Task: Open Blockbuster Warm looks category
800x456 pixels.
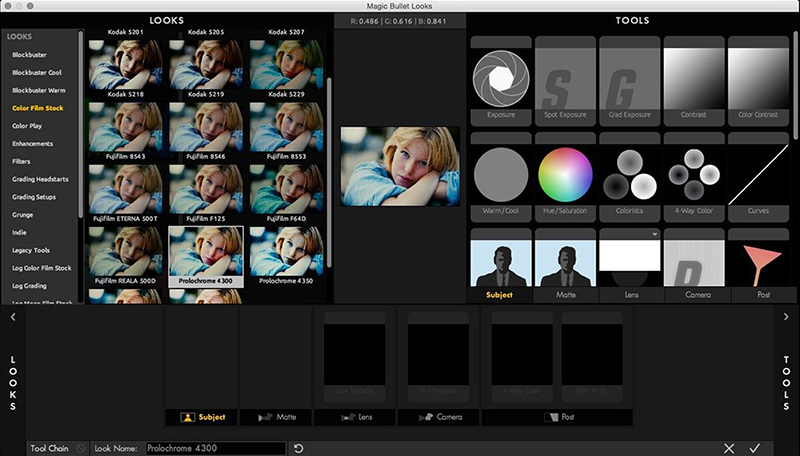Action: (x=39, y=90)
